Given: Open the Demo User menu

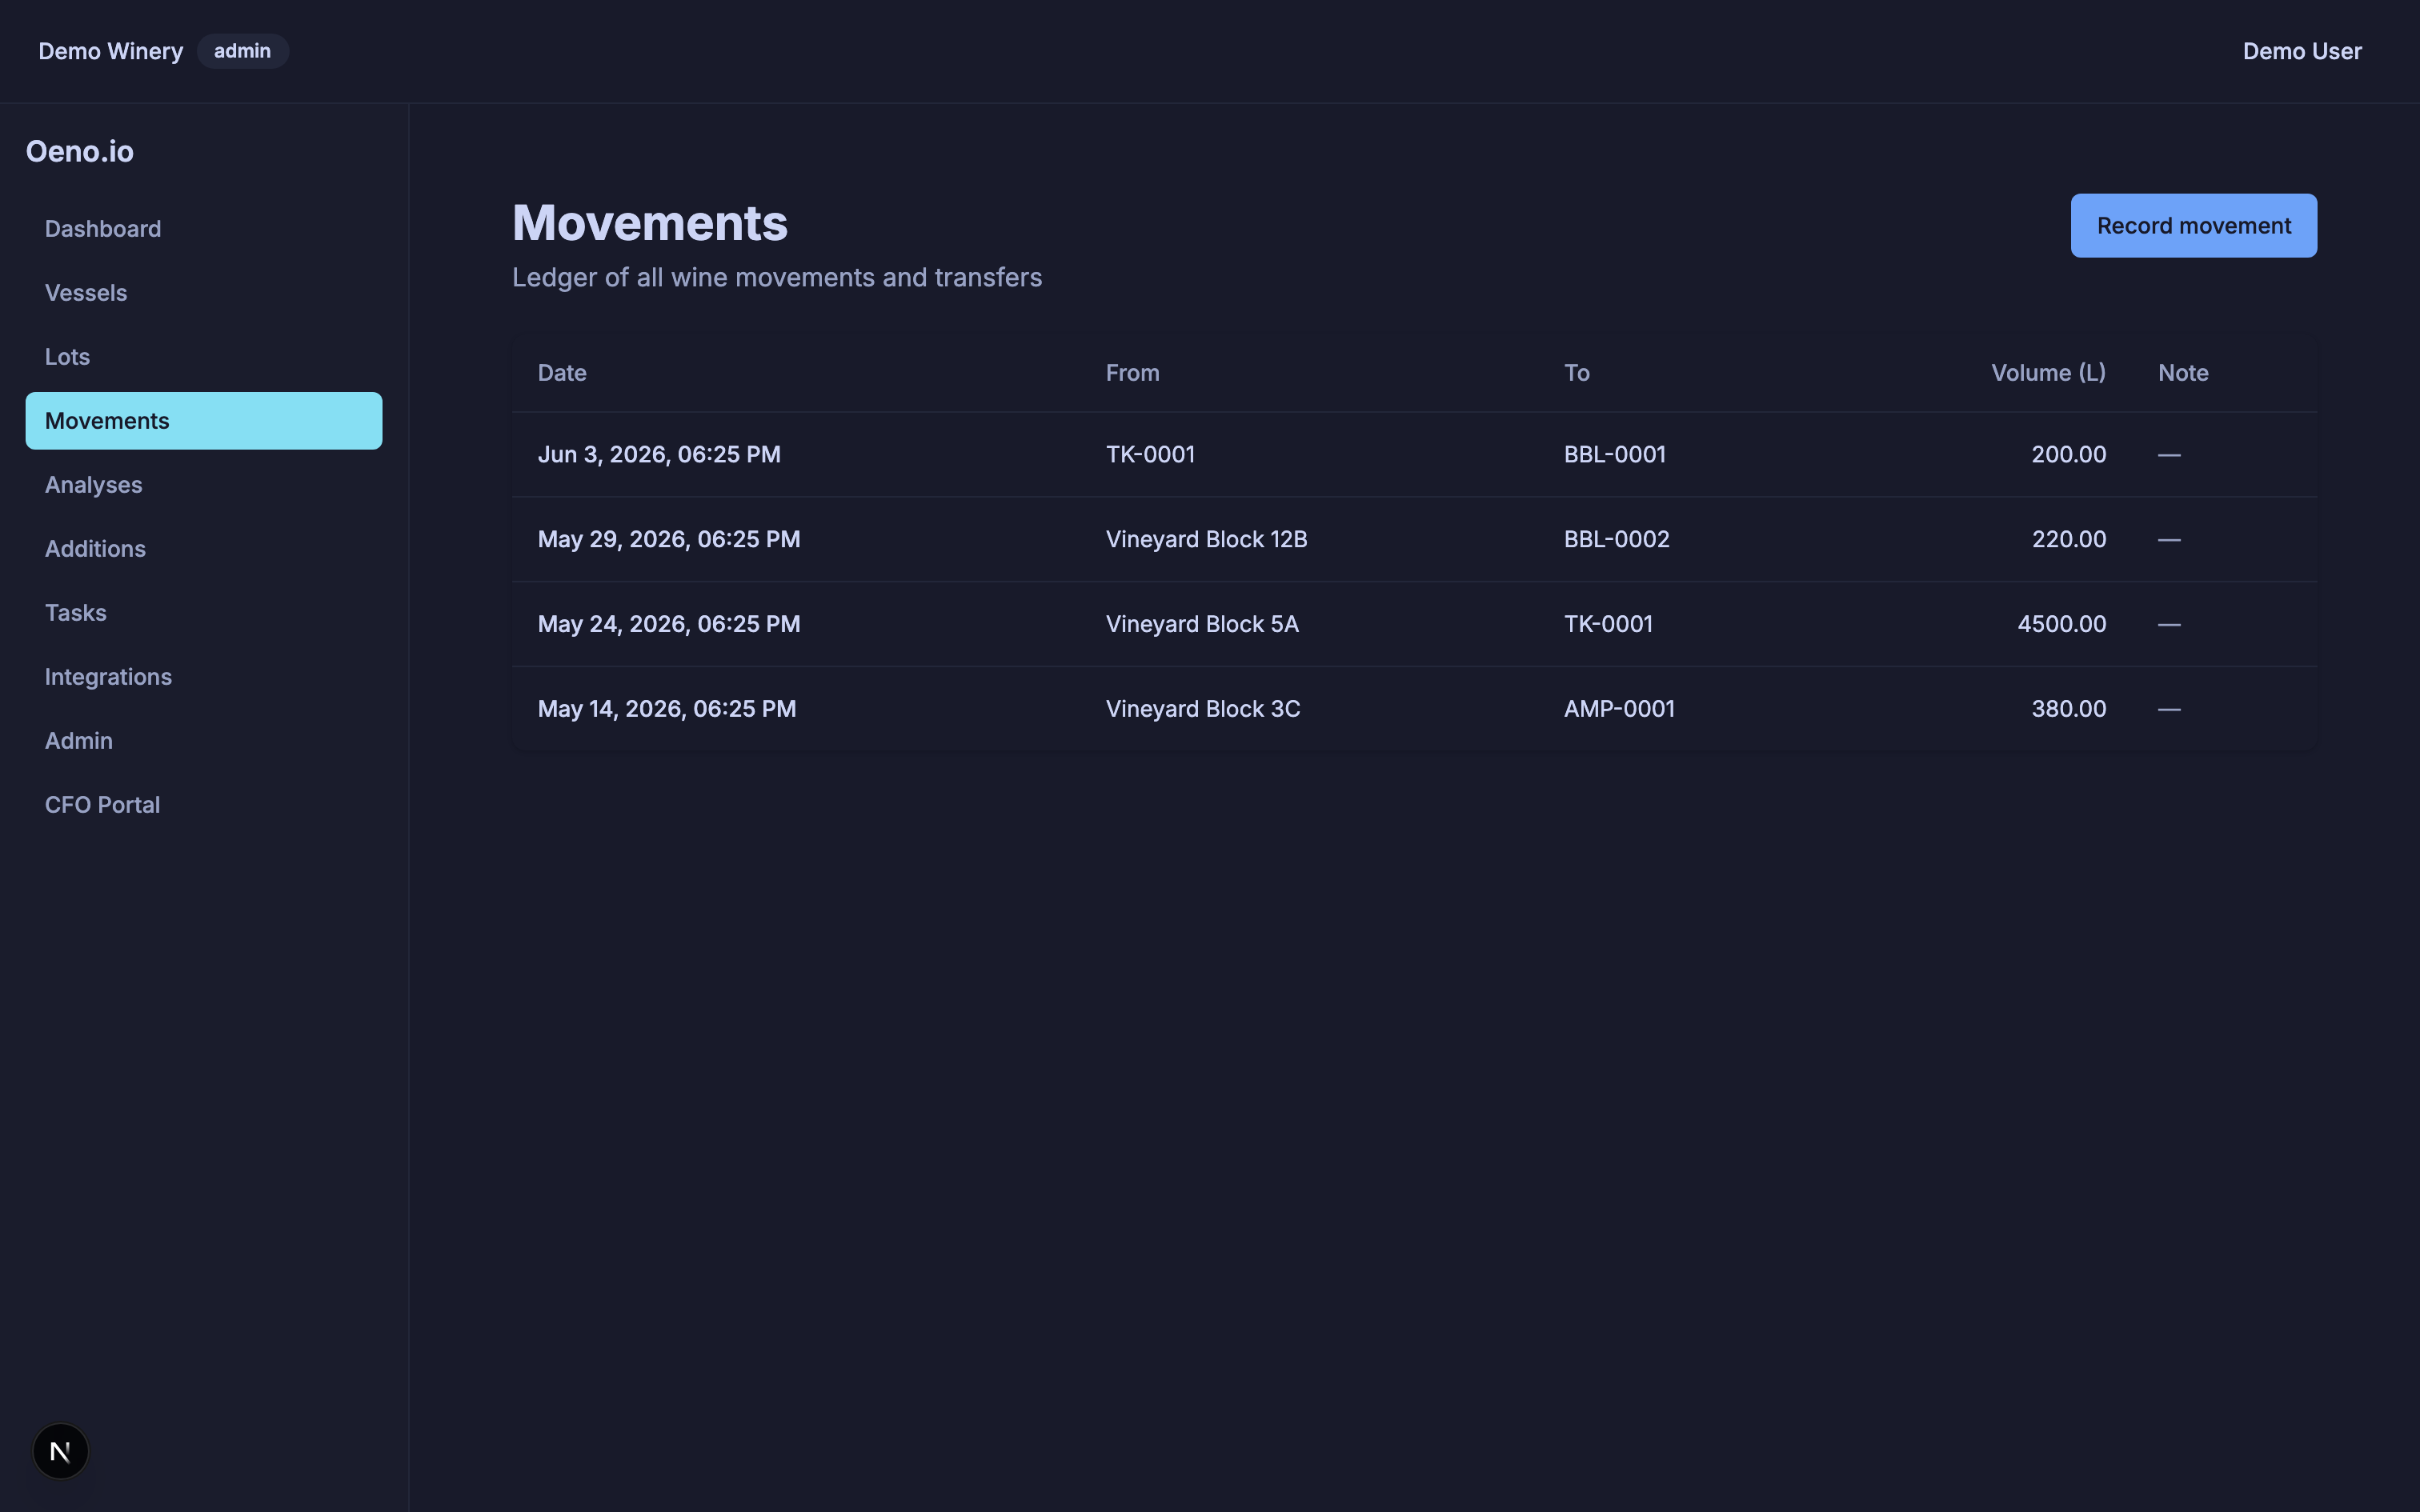Looking at the screenshot, I should (2302, 51).
